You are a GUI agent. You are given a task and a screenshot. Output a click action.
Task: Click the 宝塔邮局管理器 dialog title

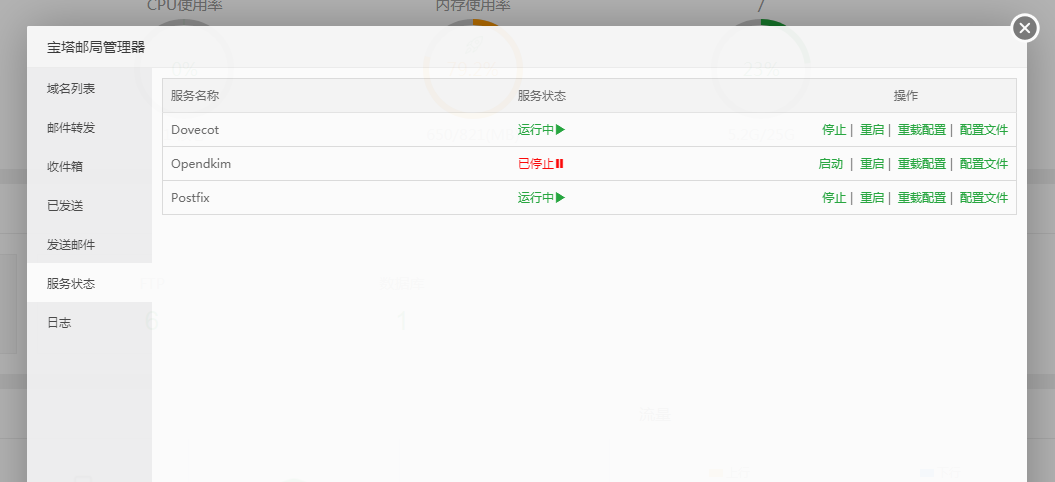(96, 47)
